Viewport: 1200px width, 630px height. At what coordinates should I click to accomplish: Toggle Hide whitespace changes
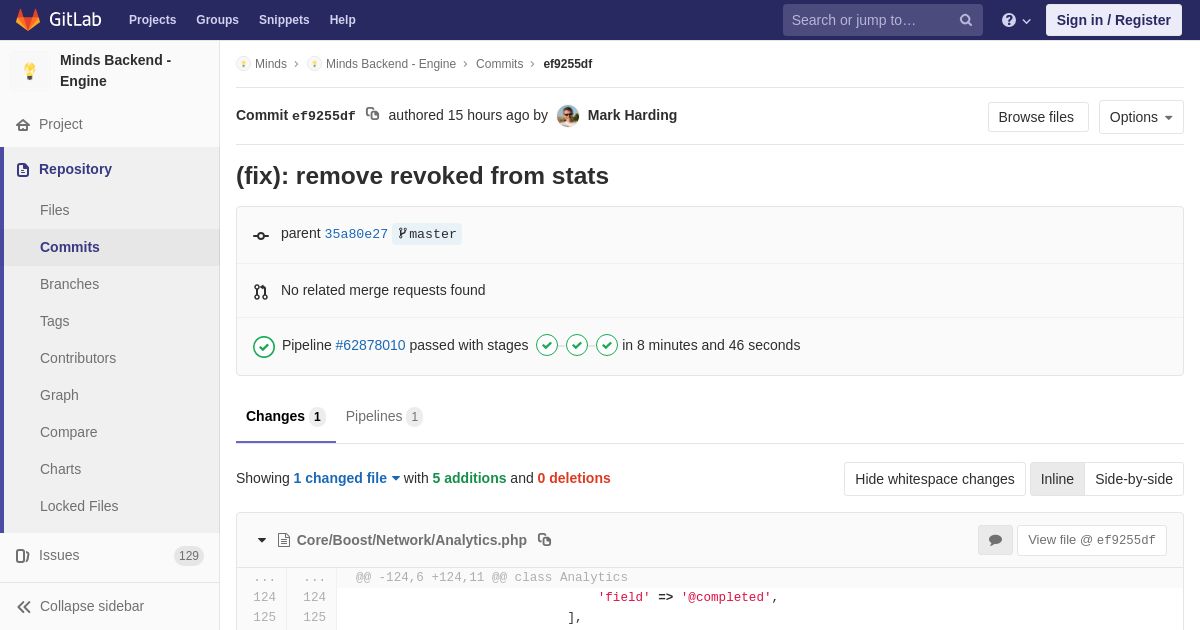tap(935, 479)
